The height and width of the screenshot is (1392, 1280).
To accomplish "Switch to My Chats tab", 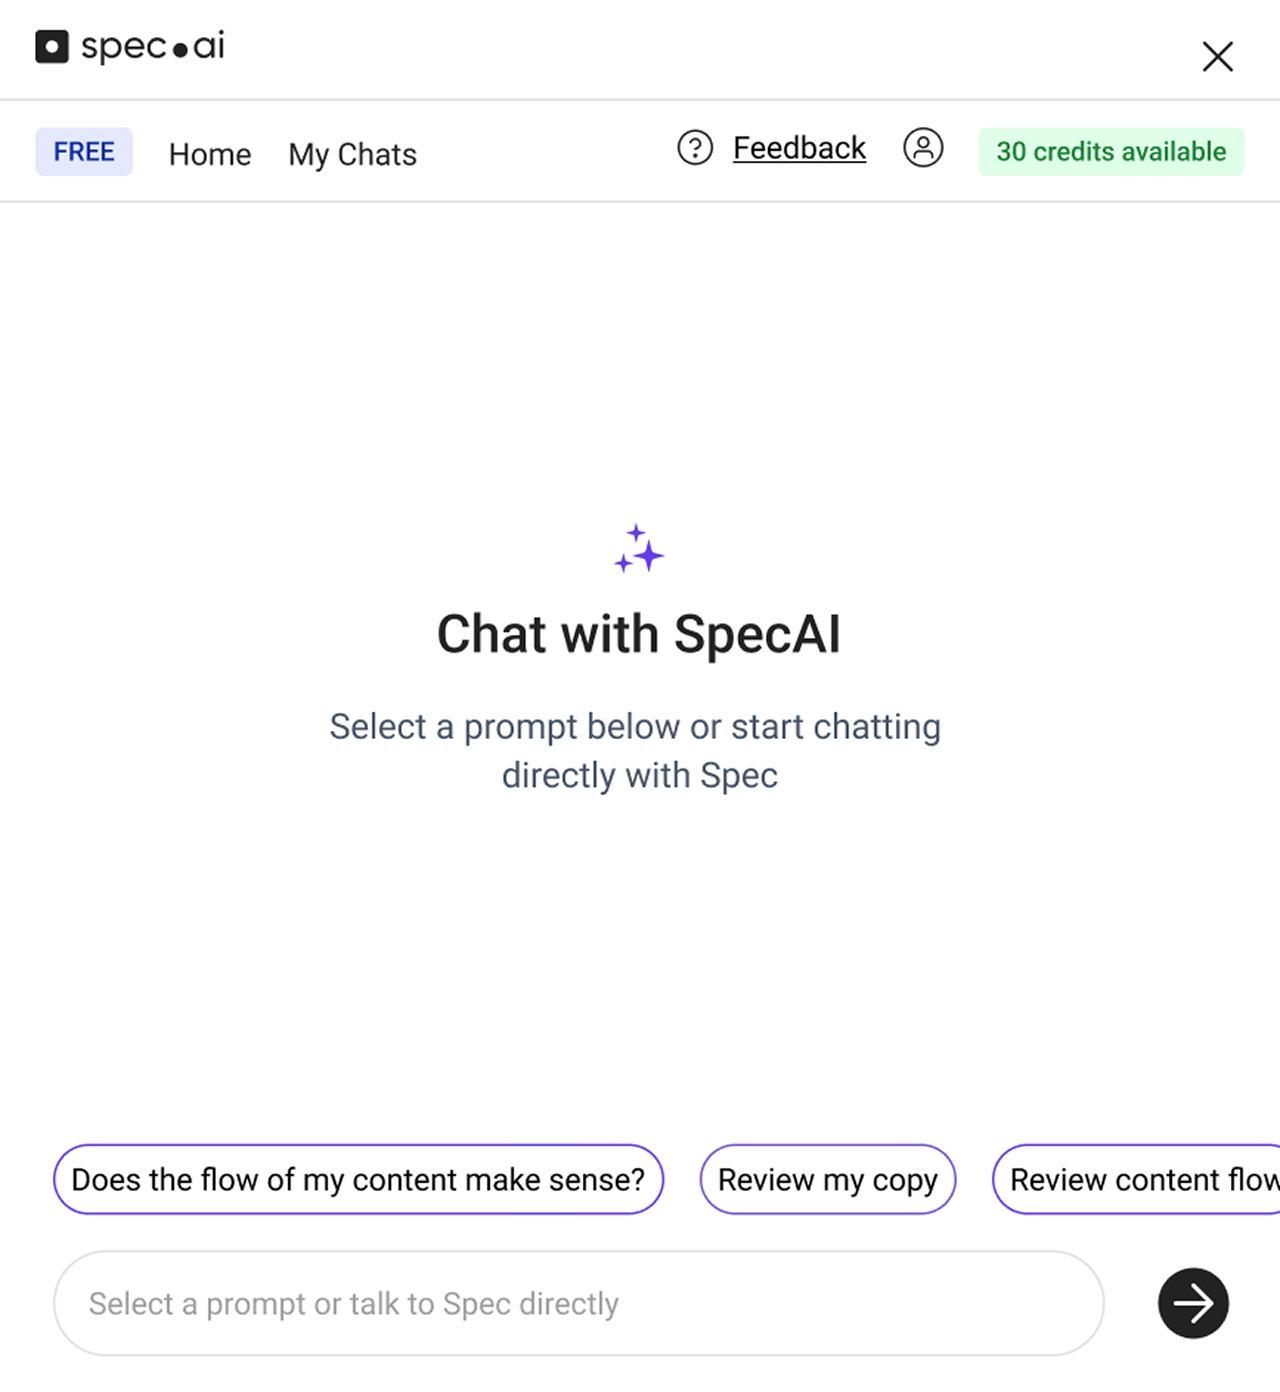I will click(352, 154).
